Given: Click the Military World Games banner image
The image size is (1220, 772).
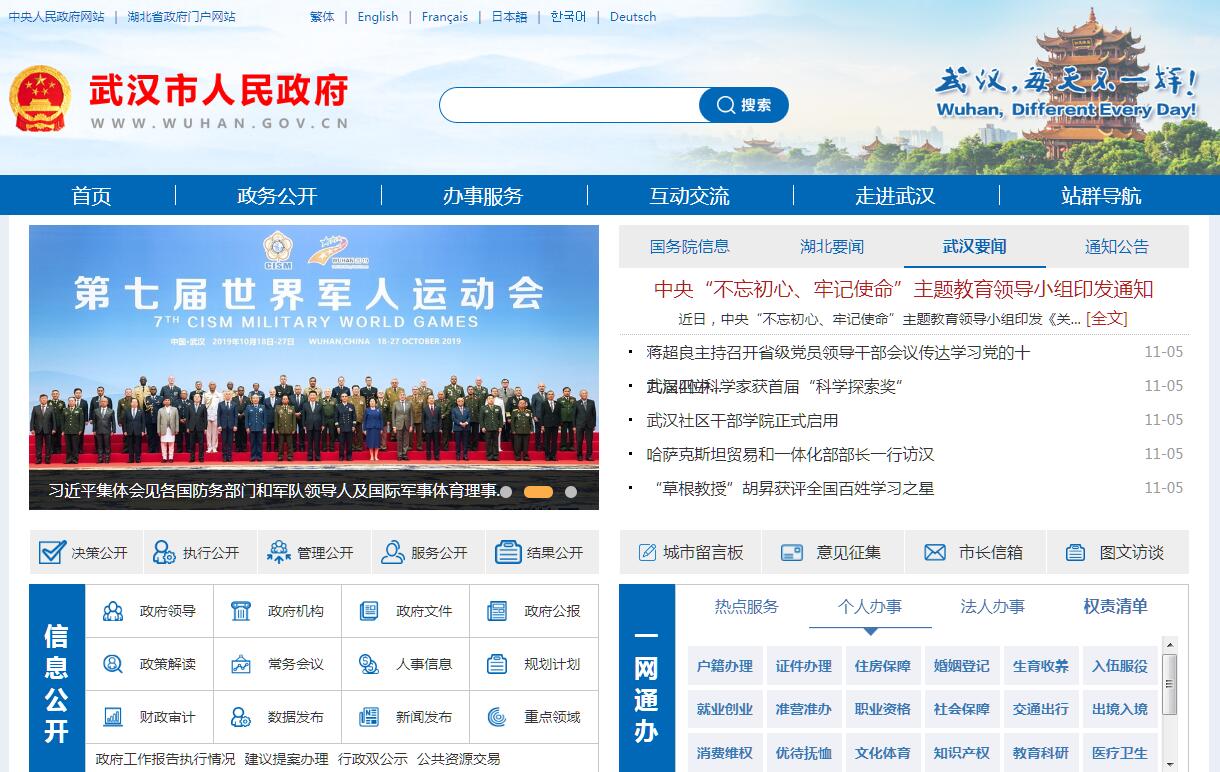Looking at the screenshot, I should [314, 367].
